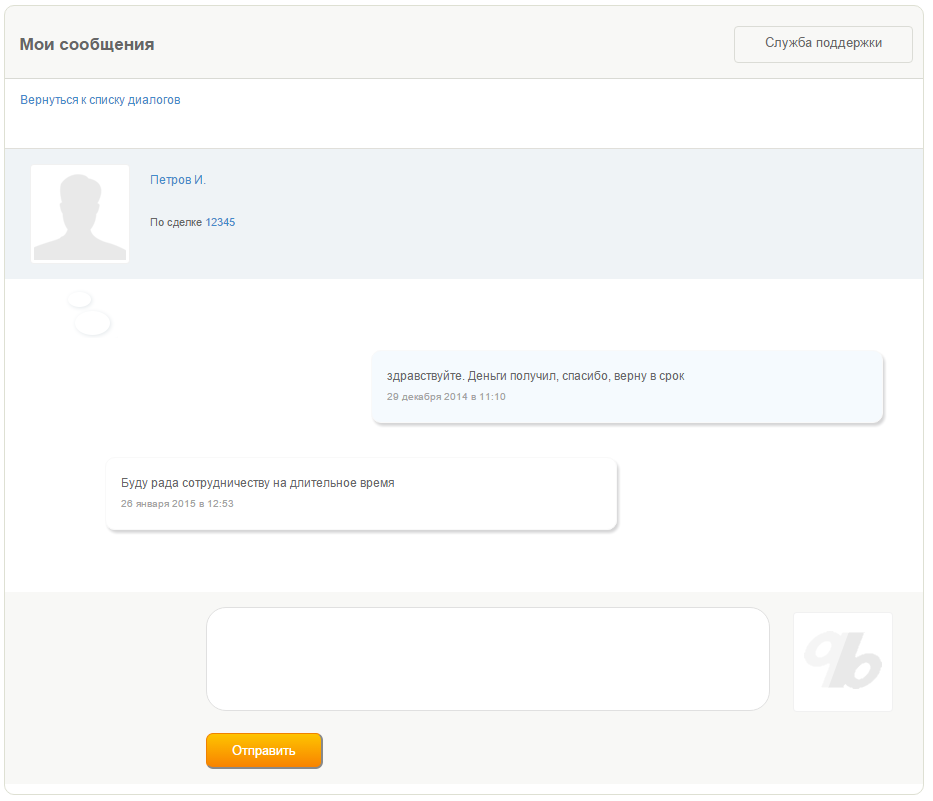Open the Служба поддержки support button
Image resolution: width=933 pixels, height=801 pixels.
(x=823, y=44)
